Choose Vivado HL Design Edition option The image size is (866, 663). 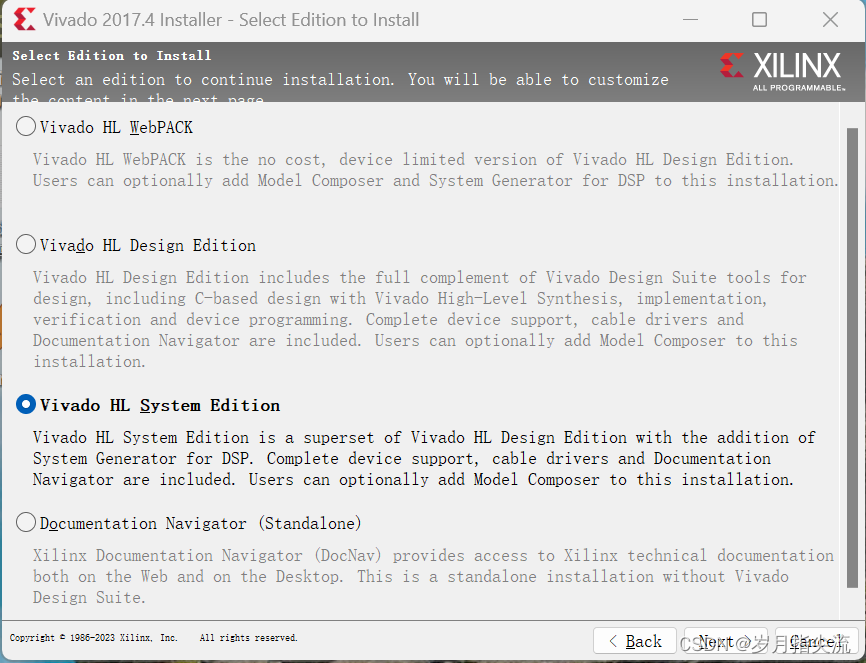point(26,244)
